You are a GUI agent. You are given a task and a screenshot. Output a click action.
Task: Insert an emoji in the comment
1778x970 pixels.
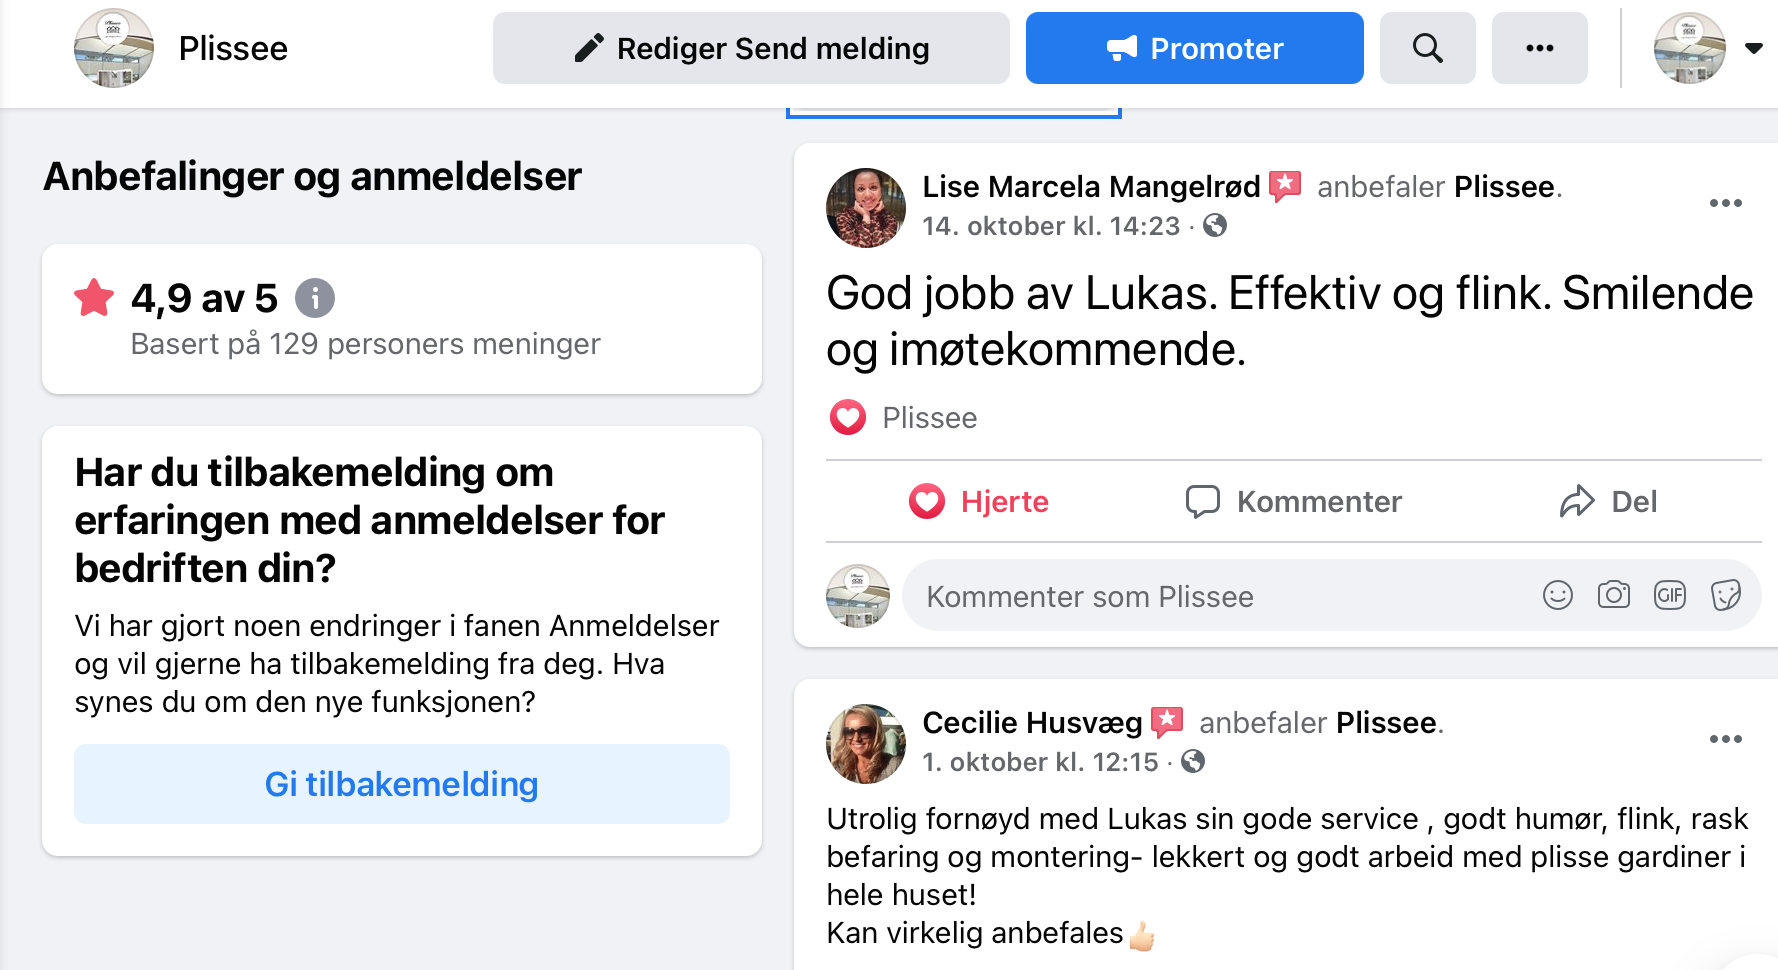click(x=1557, y=596)
